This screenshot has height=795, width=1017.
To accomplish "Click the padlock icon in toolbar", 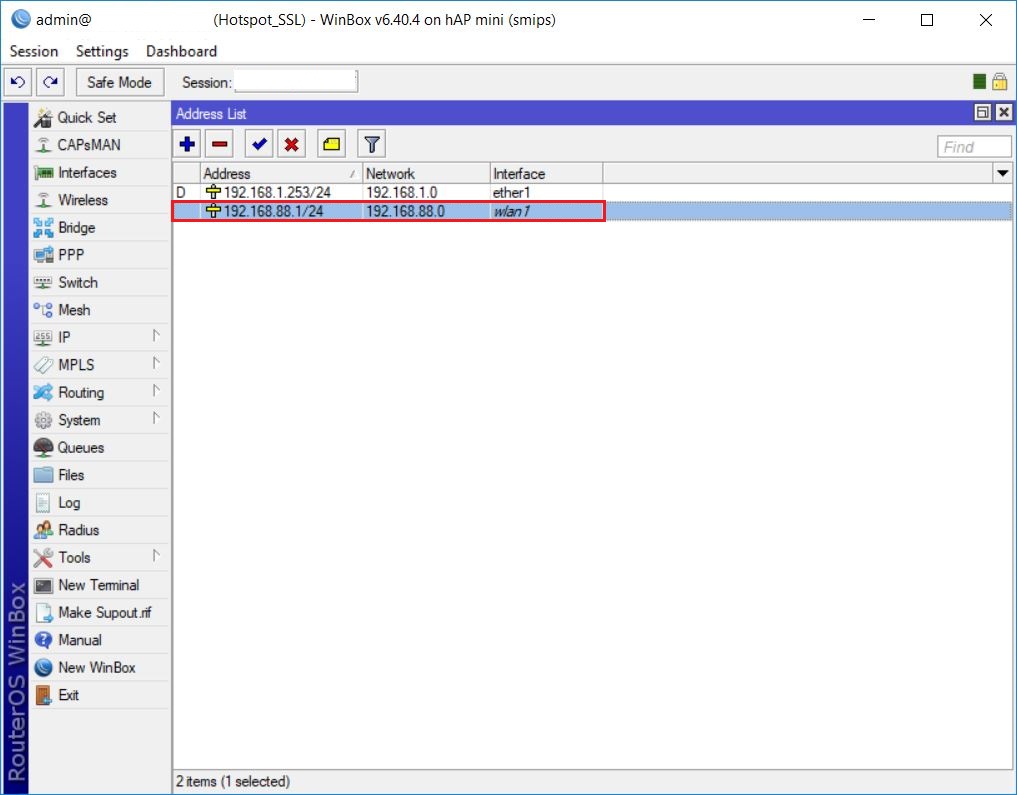I will tap(1000, 81).
